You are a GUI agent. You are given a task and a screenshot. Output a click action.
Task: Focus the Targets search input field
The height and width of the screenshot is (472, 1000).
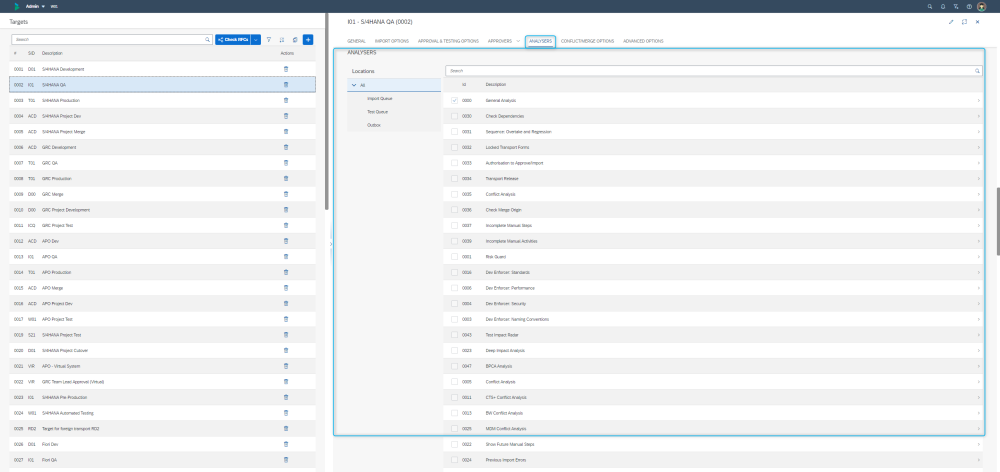coord(112,40)
